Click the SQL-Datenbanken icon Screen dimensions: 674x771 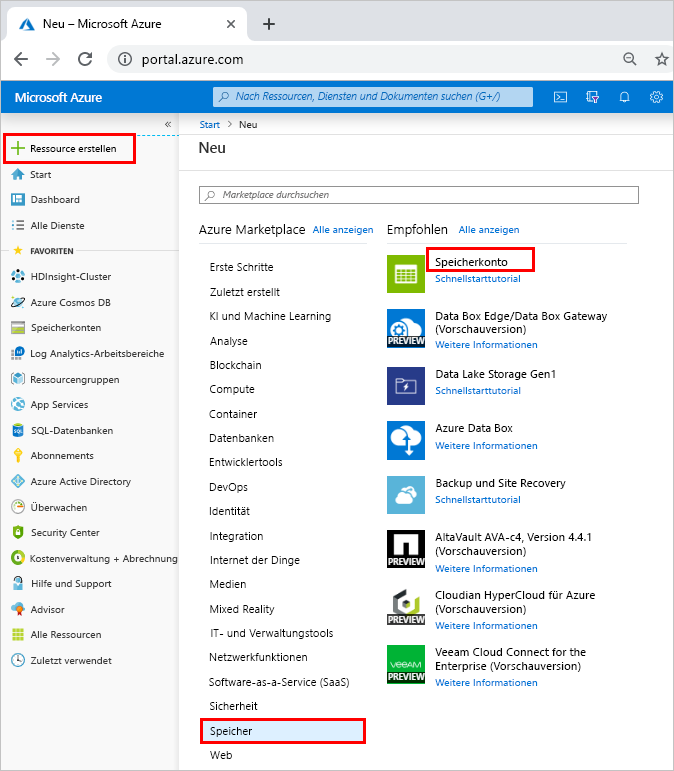(x=18, y=430)
